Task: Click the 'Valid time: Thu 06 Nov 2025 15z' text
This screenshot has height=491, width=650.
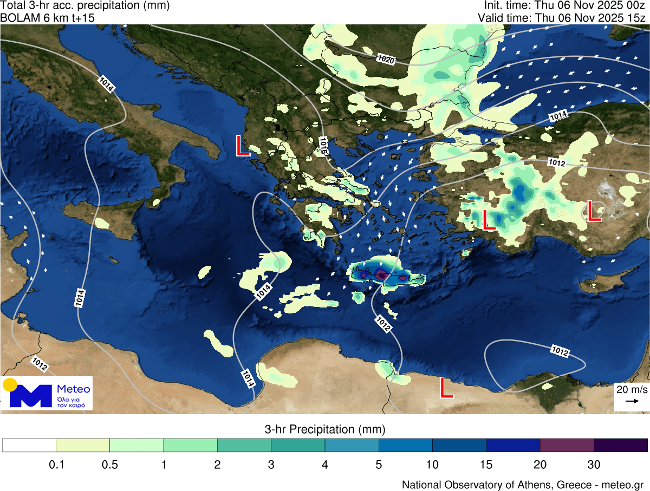Action: point(562,18)
